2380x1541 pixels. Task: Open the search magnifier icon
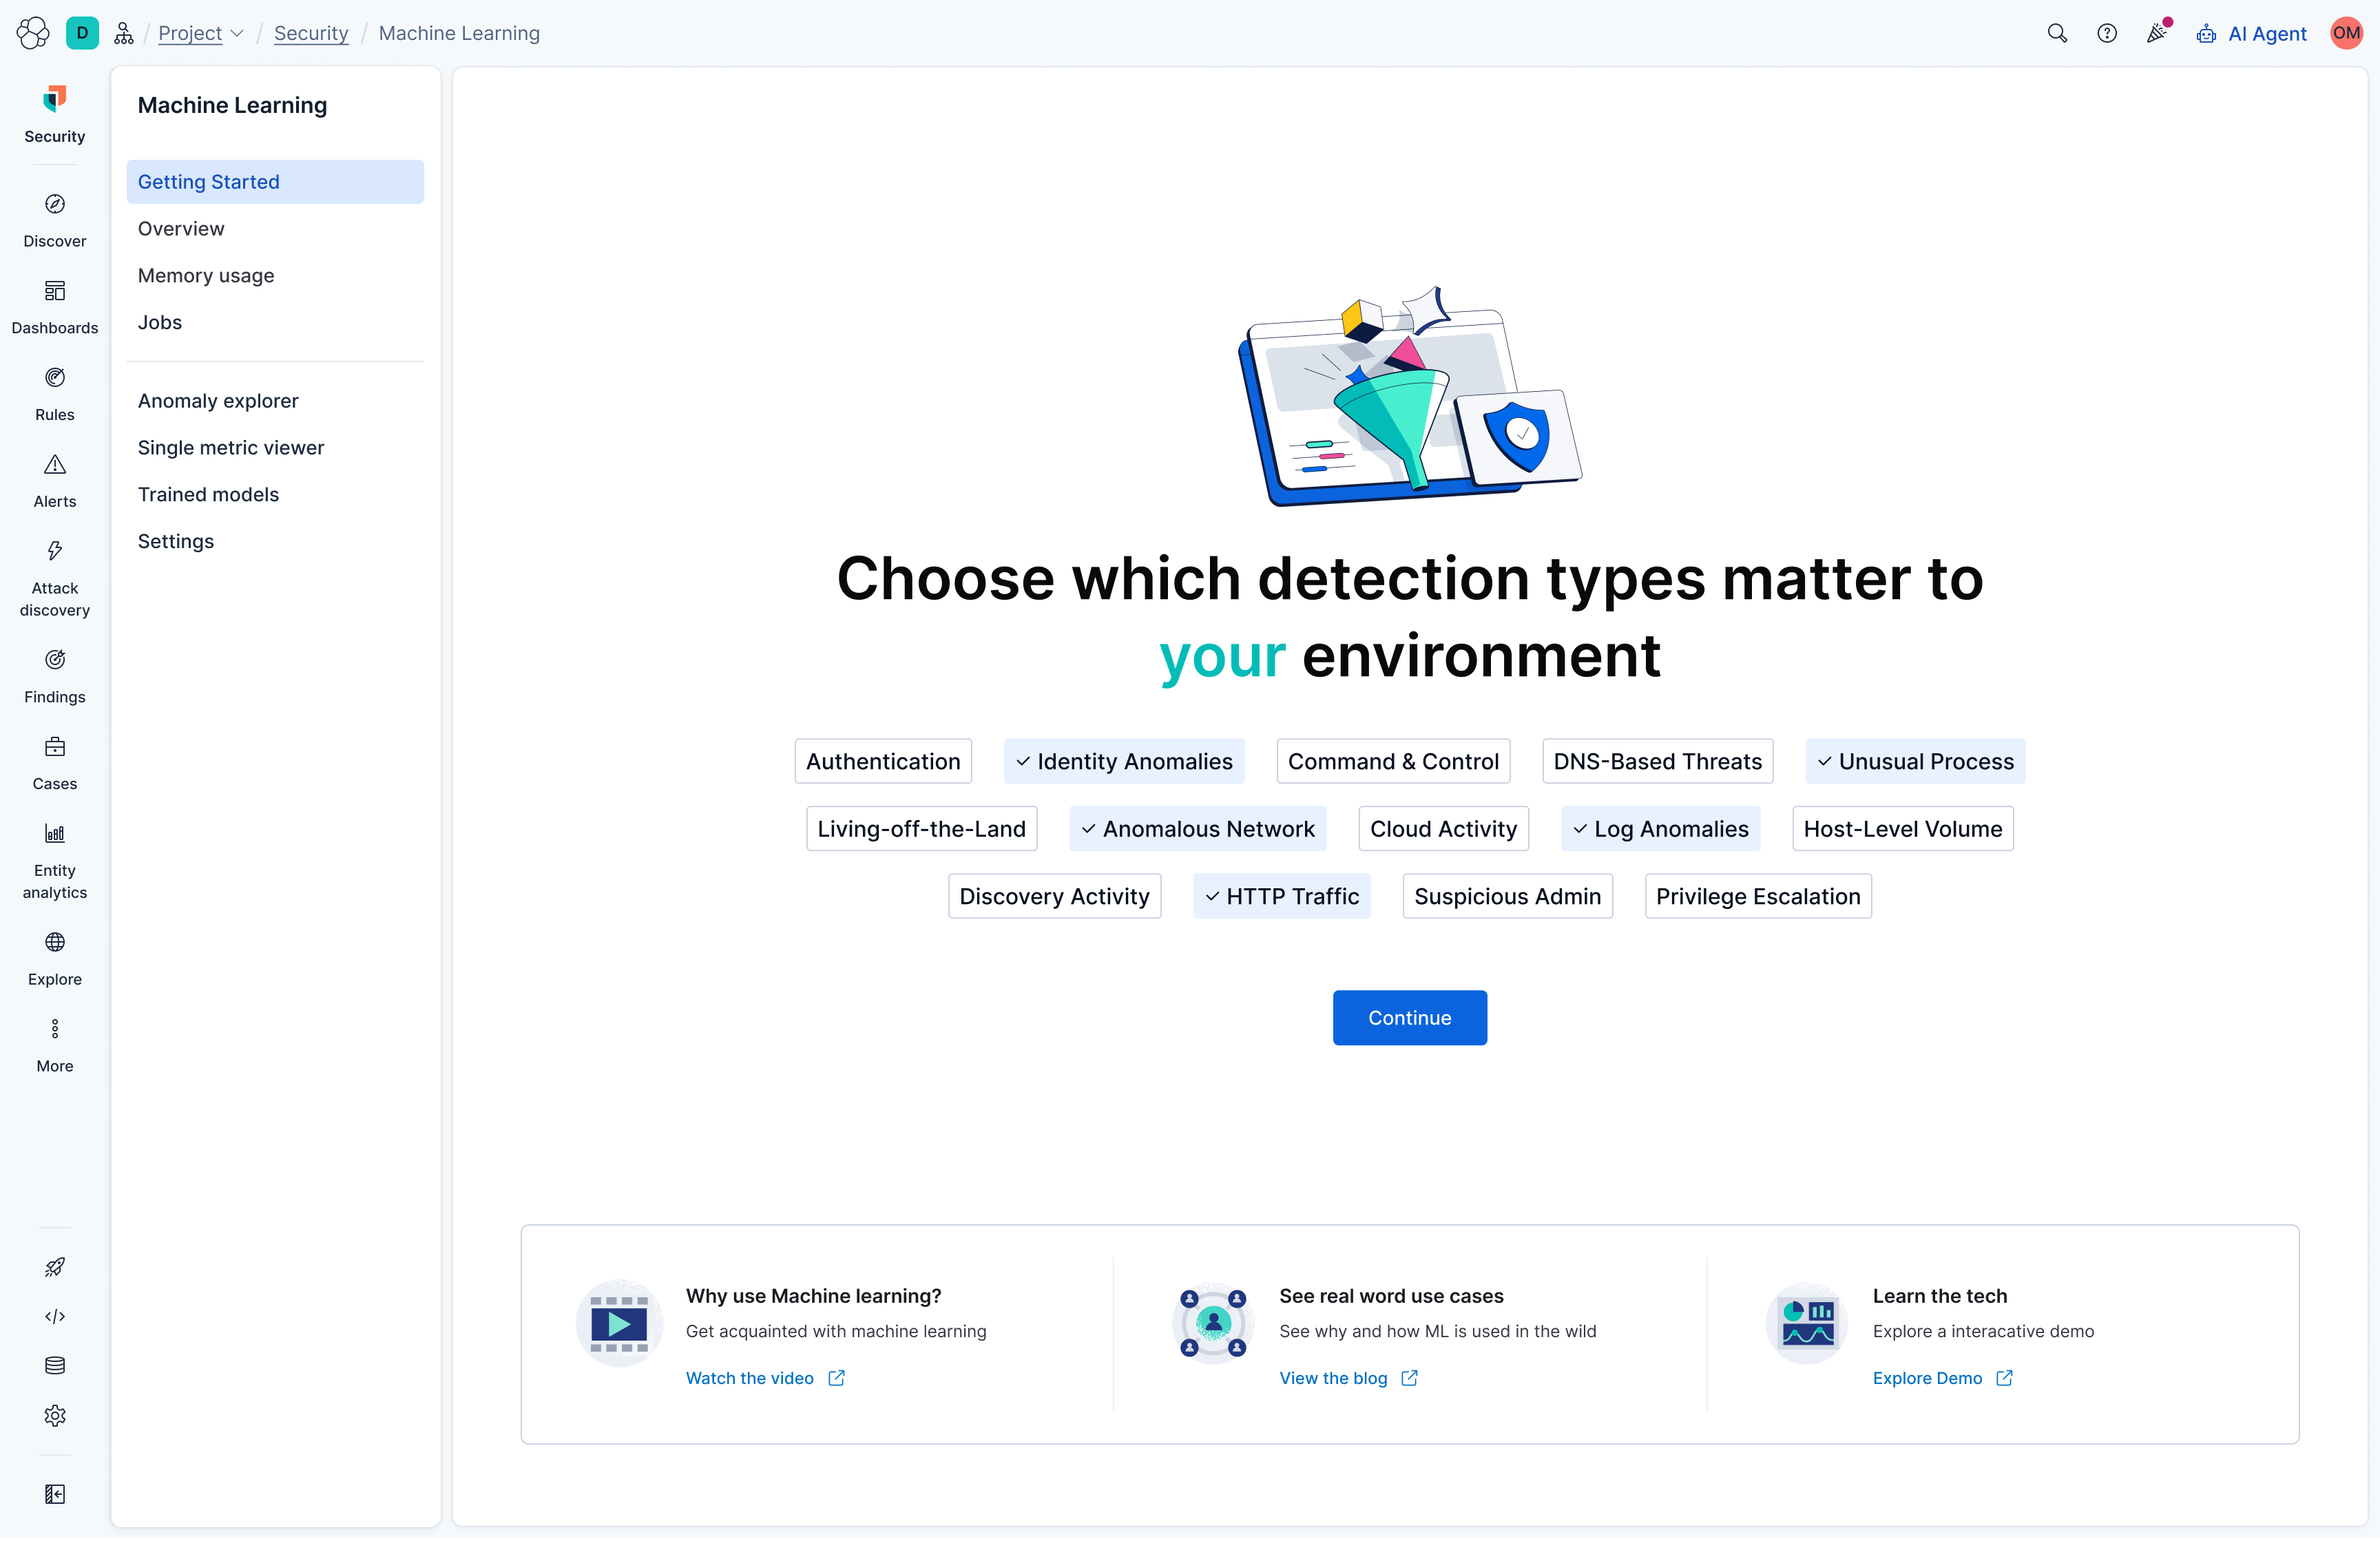[x=2057, y=33]
